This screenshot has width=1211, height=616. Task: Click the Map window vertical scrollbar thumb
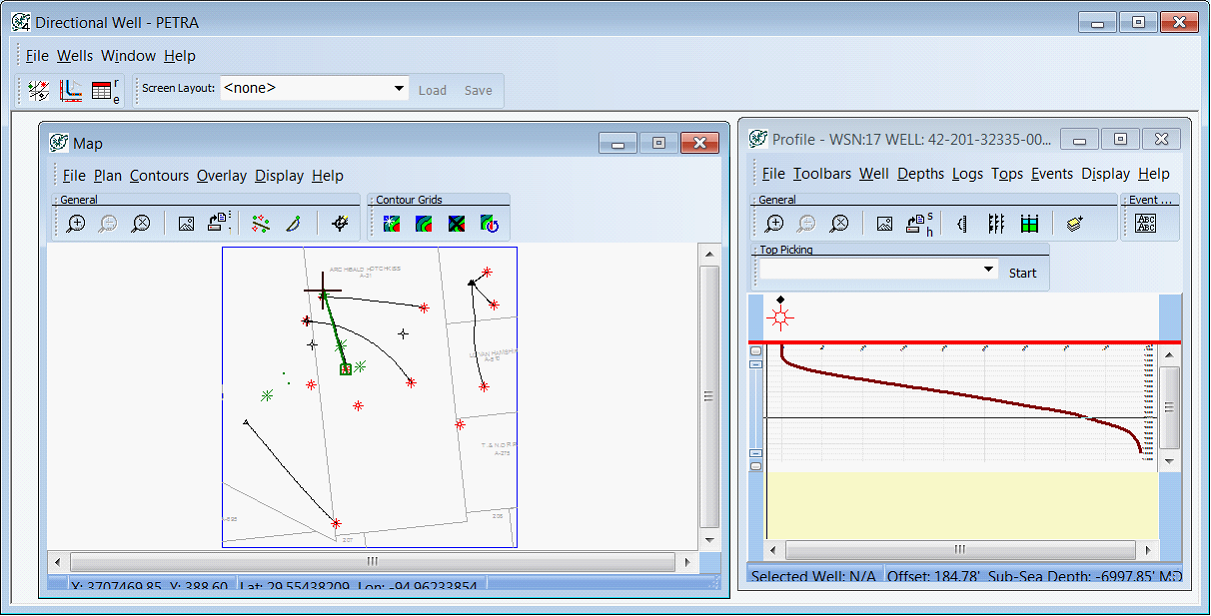709,396
